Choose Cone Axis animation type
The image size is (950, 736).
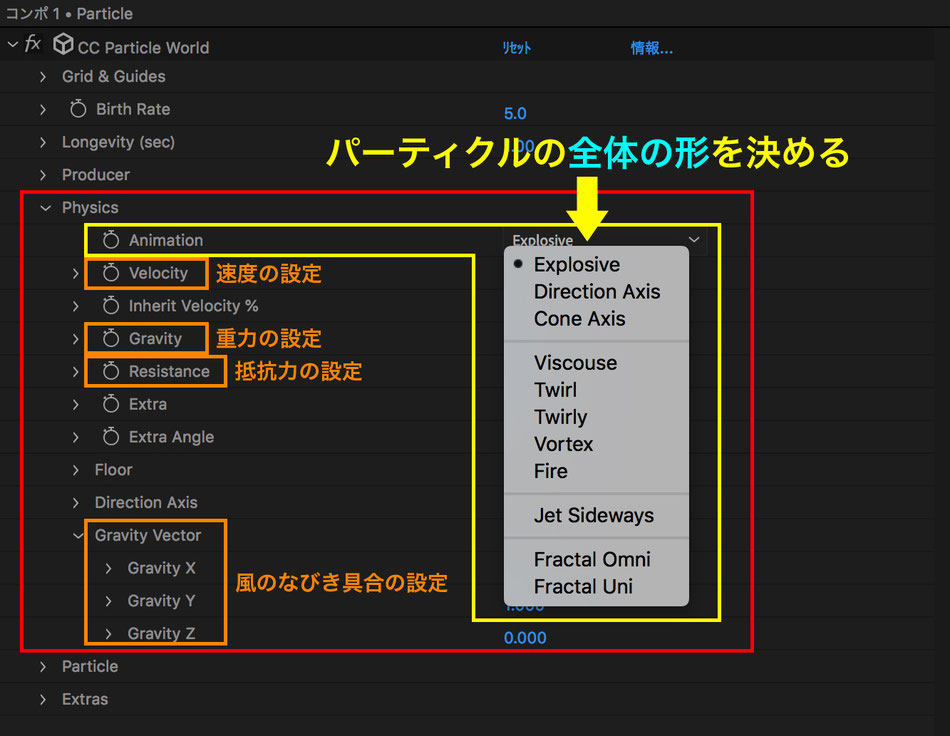tap(596, 319)
